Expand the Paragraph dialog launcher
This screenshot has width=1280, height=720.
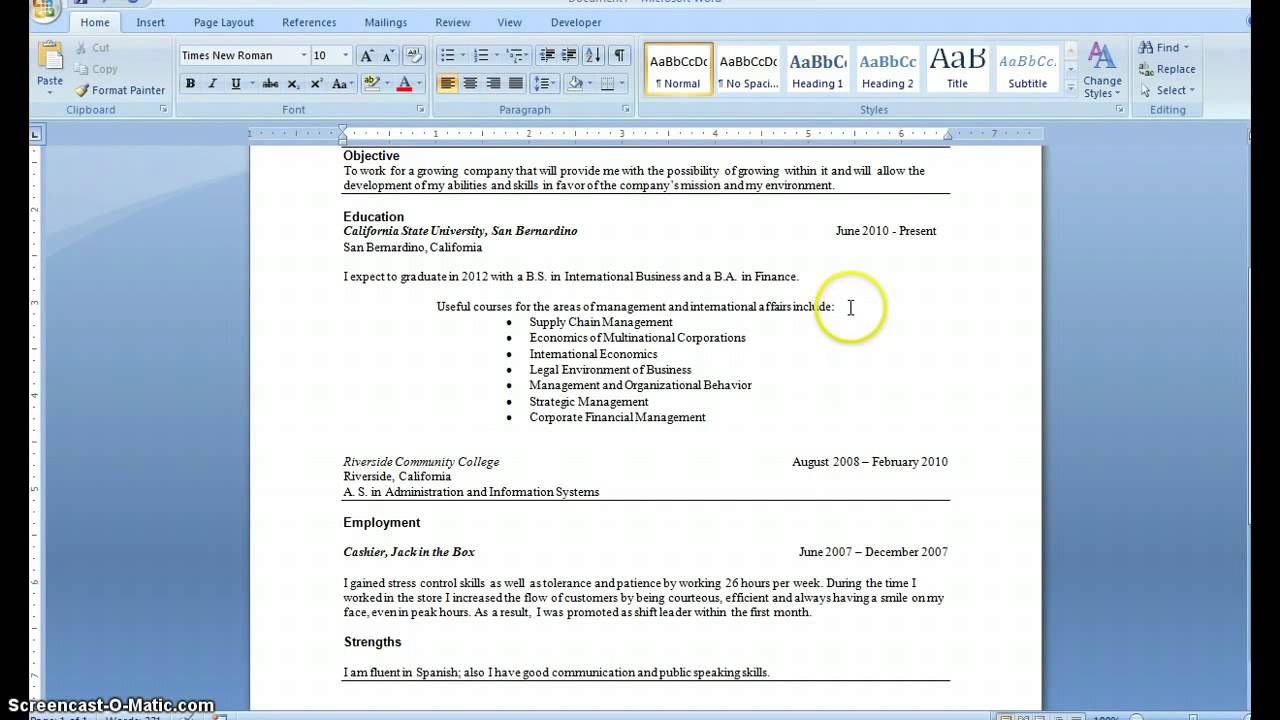[x=626, y=109]
